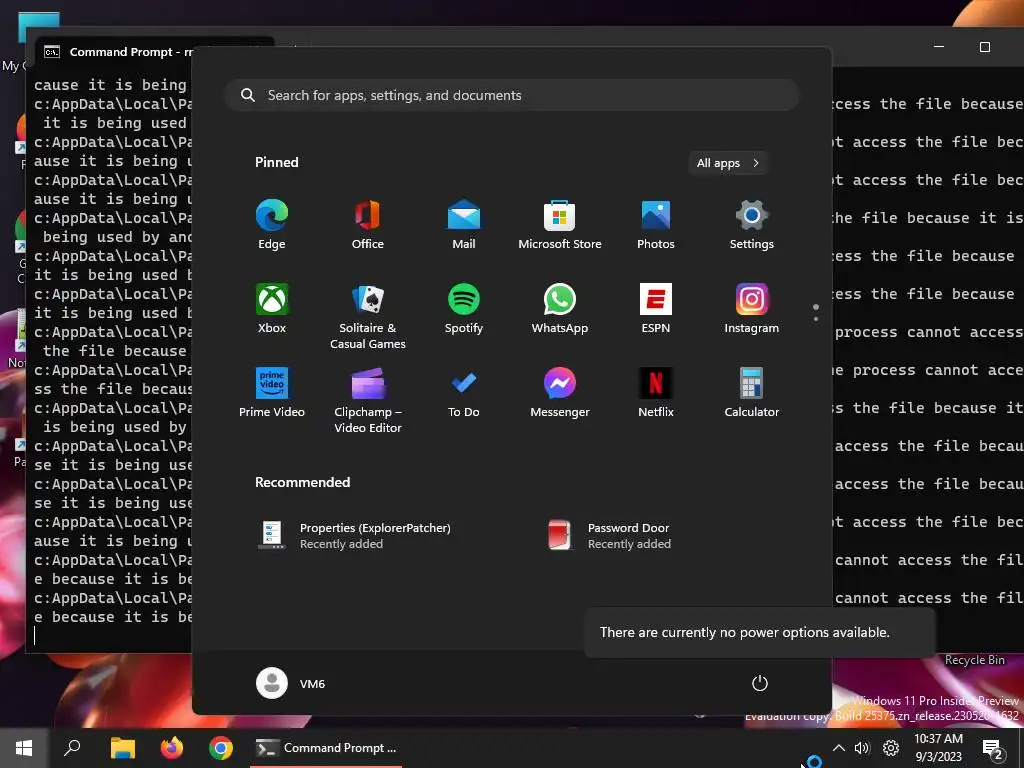Launch the Xbox app
Image resolution: width=1024 pixels, height=768 pixels.
click(272, 309)
